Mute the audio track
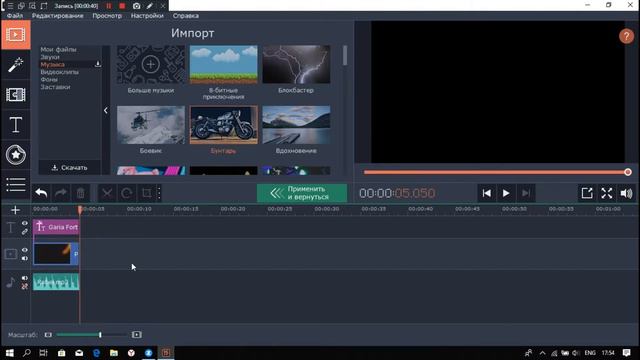Image resolution: width=640 pixels, height=360 pixels. pos(25,278)
